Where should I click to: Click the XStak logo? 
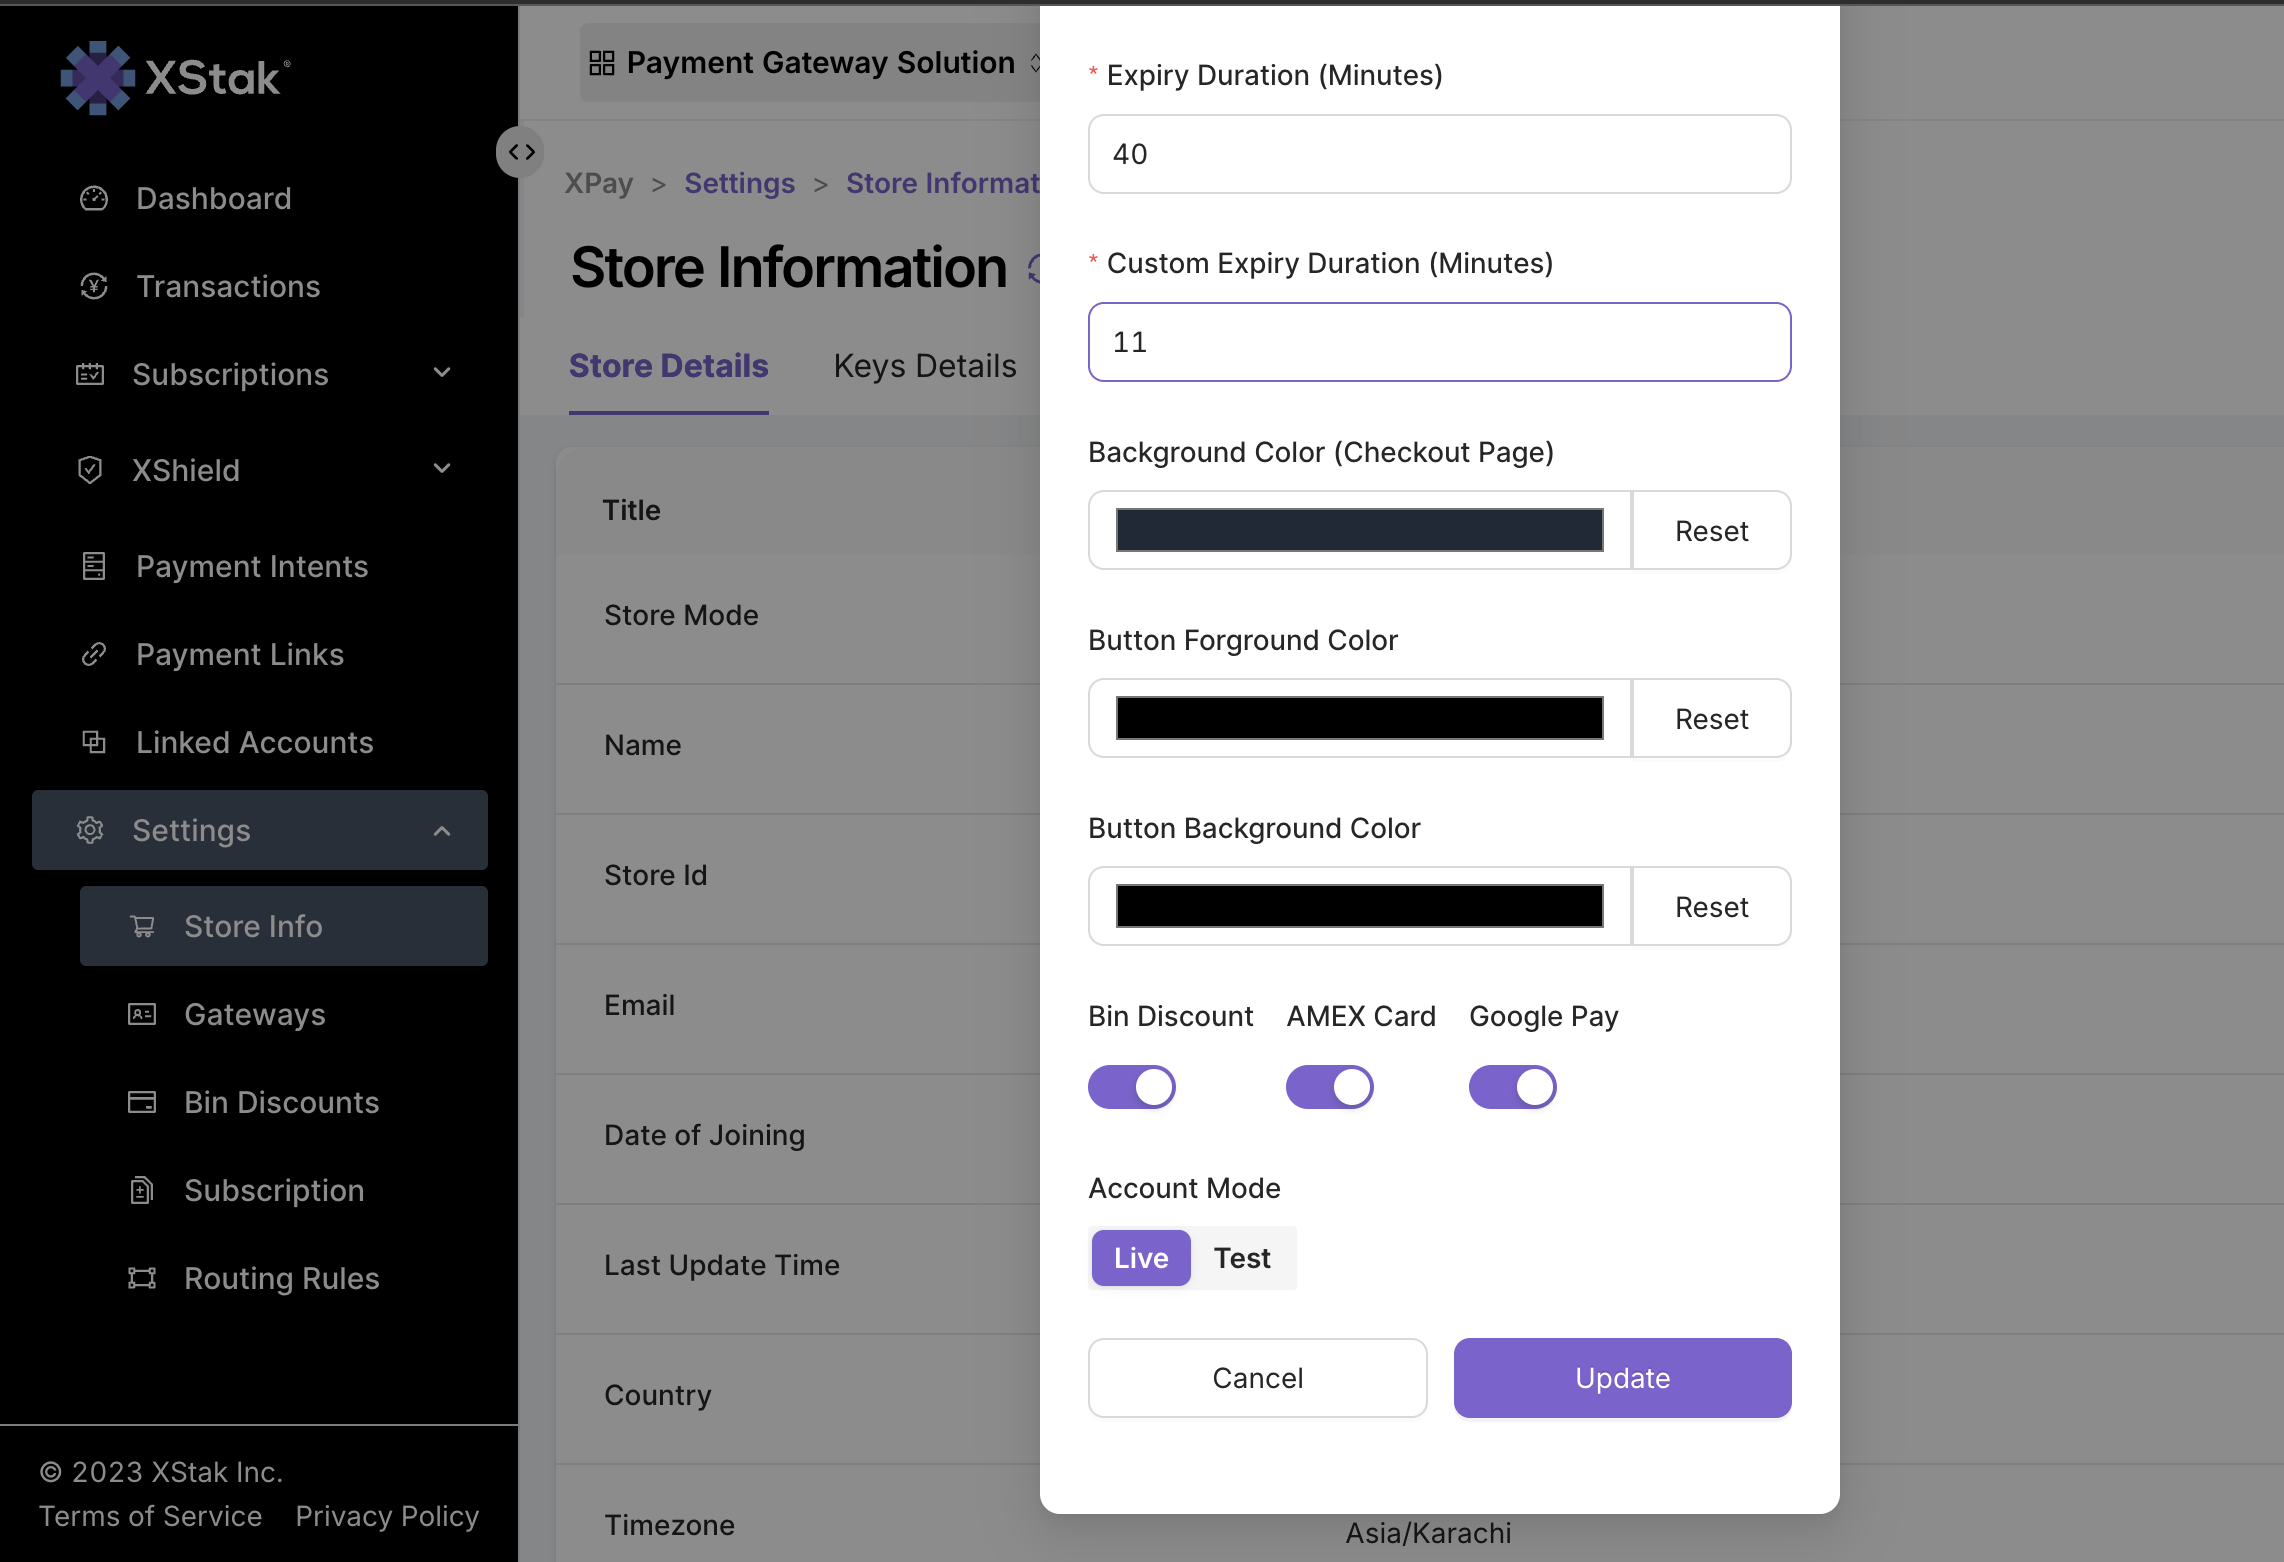click(x=176, y=78)
